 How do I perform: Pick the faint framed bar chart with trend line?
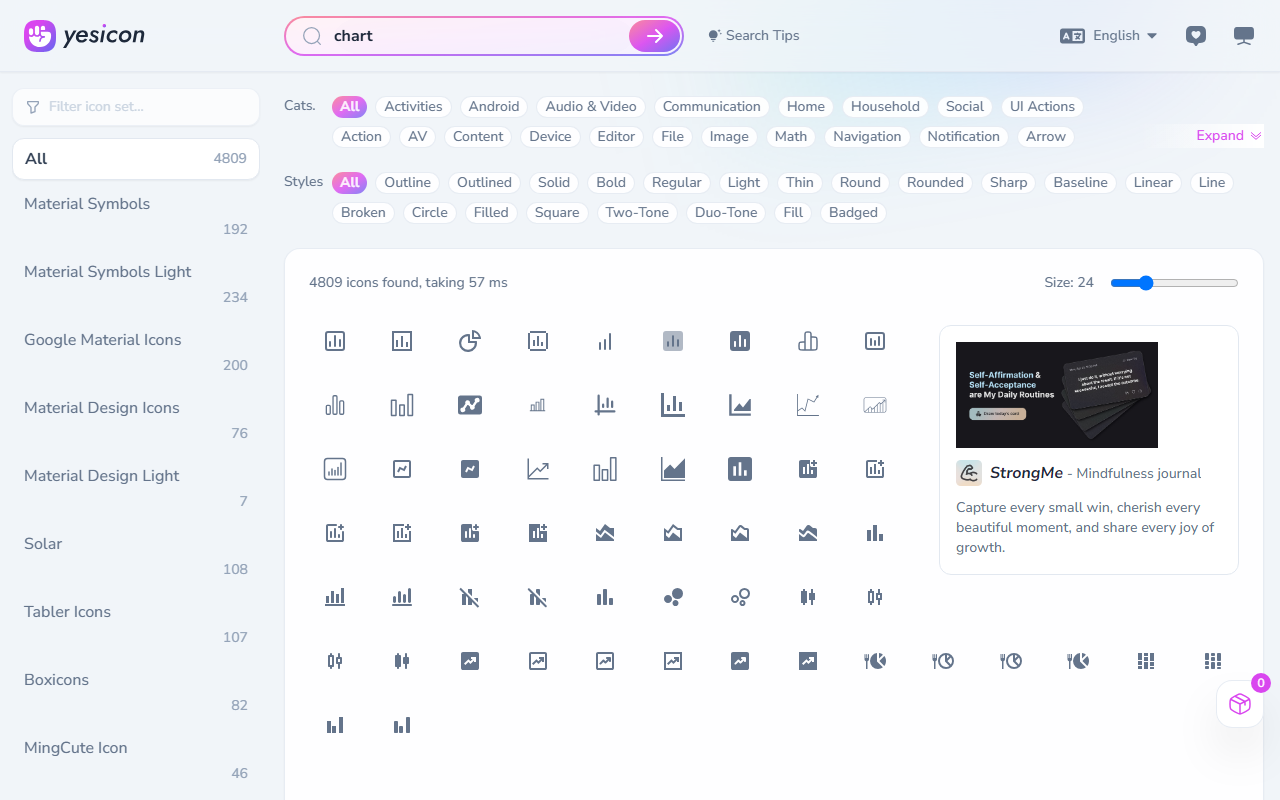point(875,405)
